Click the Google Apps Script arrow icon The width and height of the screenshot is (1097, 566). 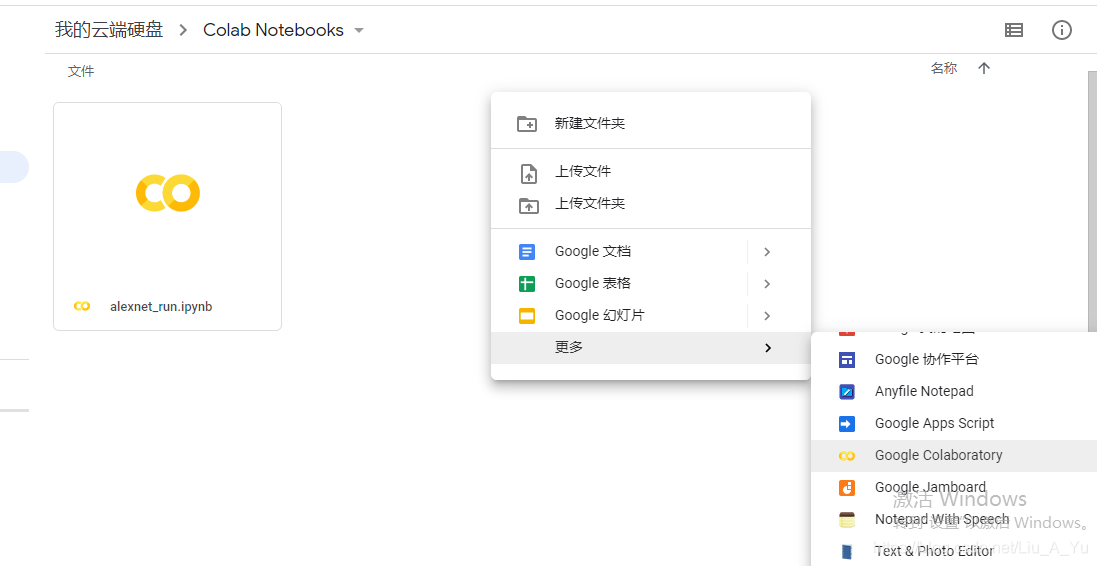click(x=847, y=424)
